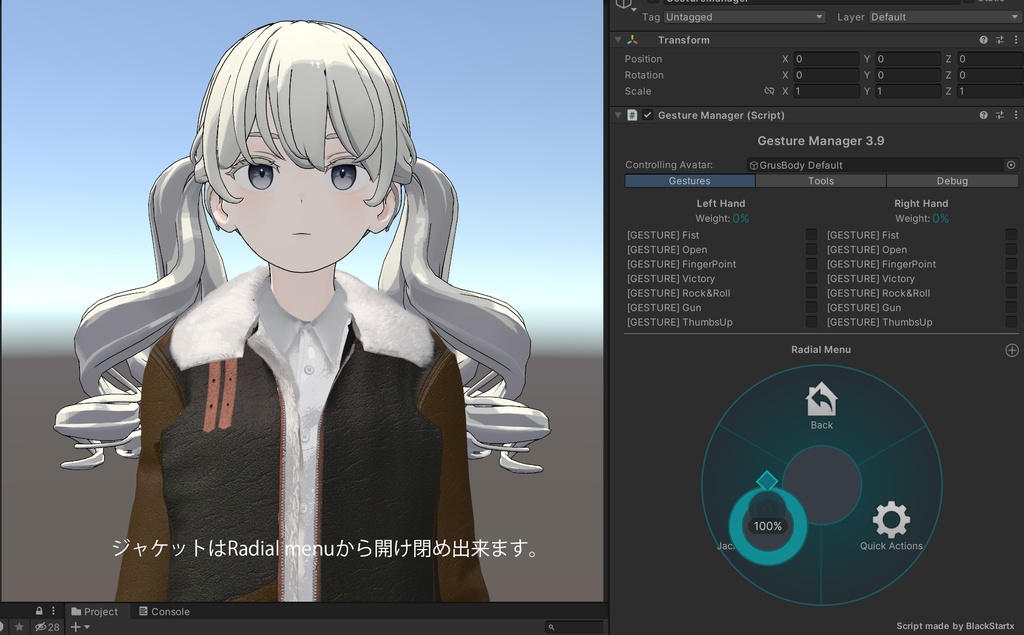
Task: Open Transform component help reference
Action: [x=984, y=40]
